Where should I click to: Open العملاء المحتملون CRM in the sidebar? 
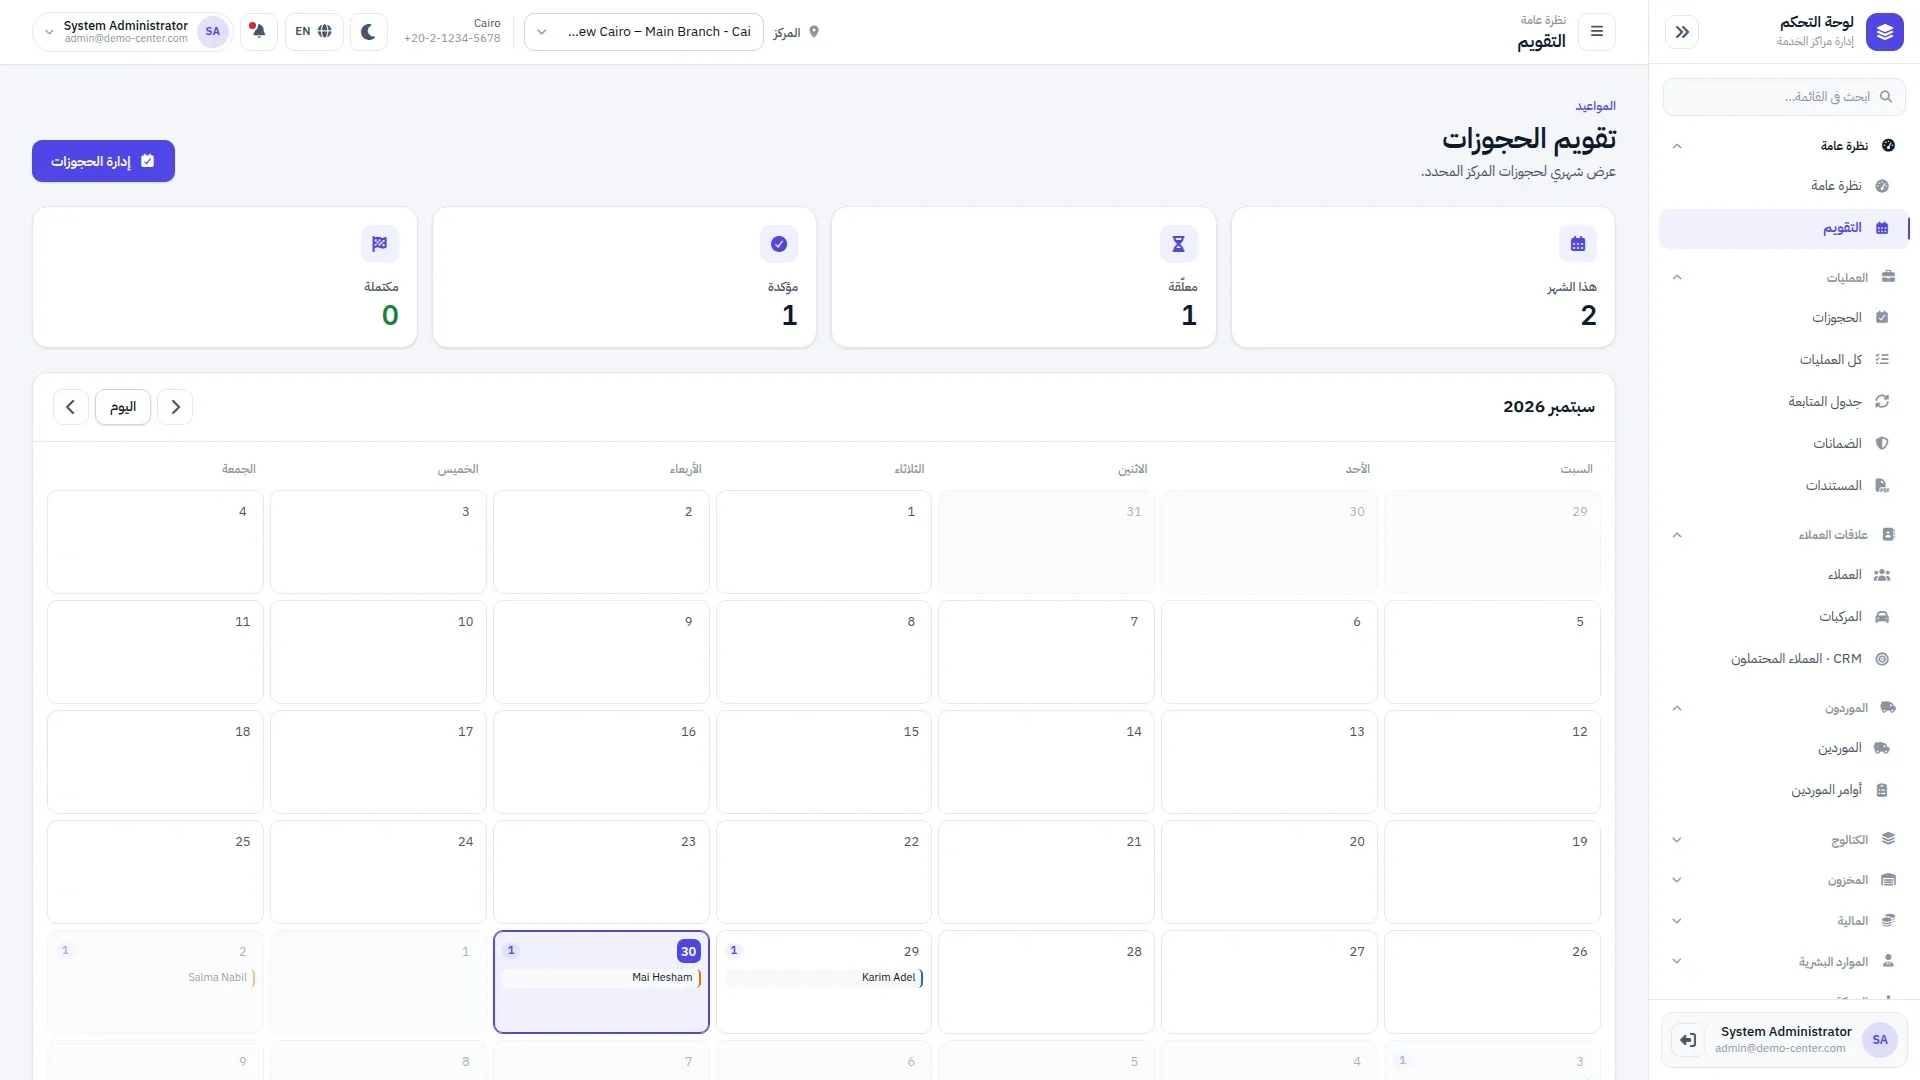[1784, 659]
